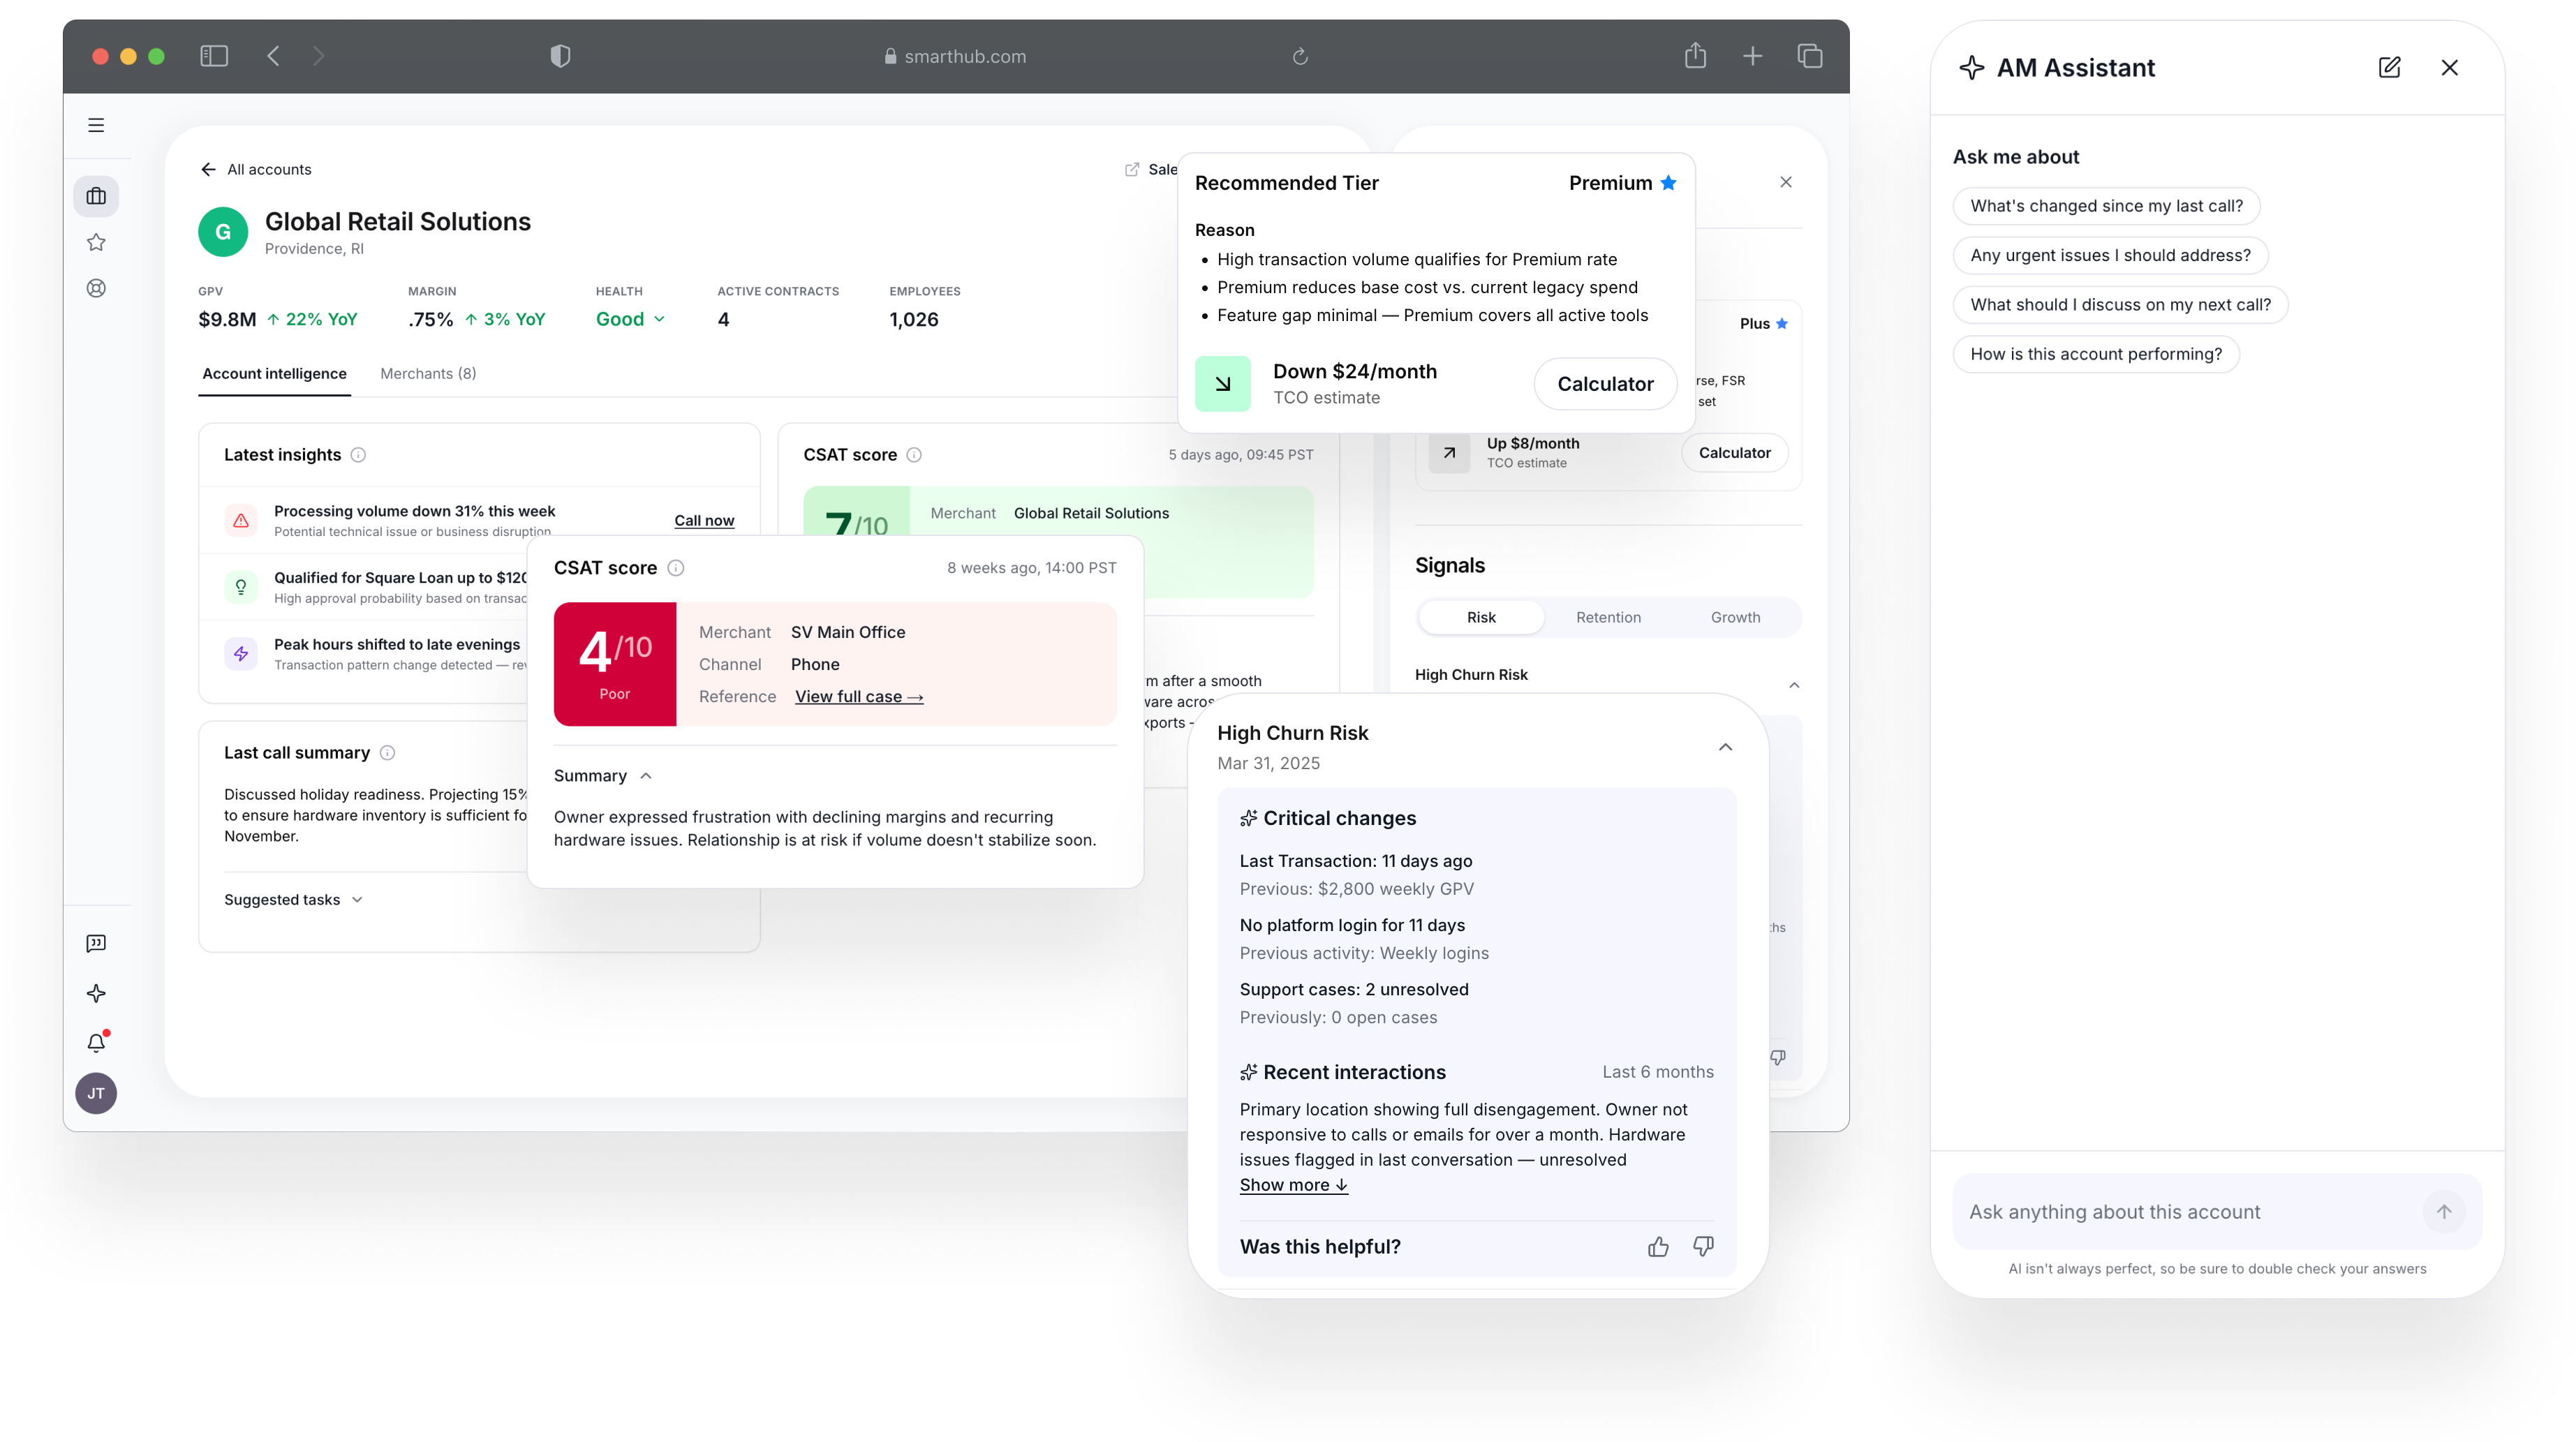2576x1442 pixels.
Task: Open the Health Good dropdown
Action: 630,319
